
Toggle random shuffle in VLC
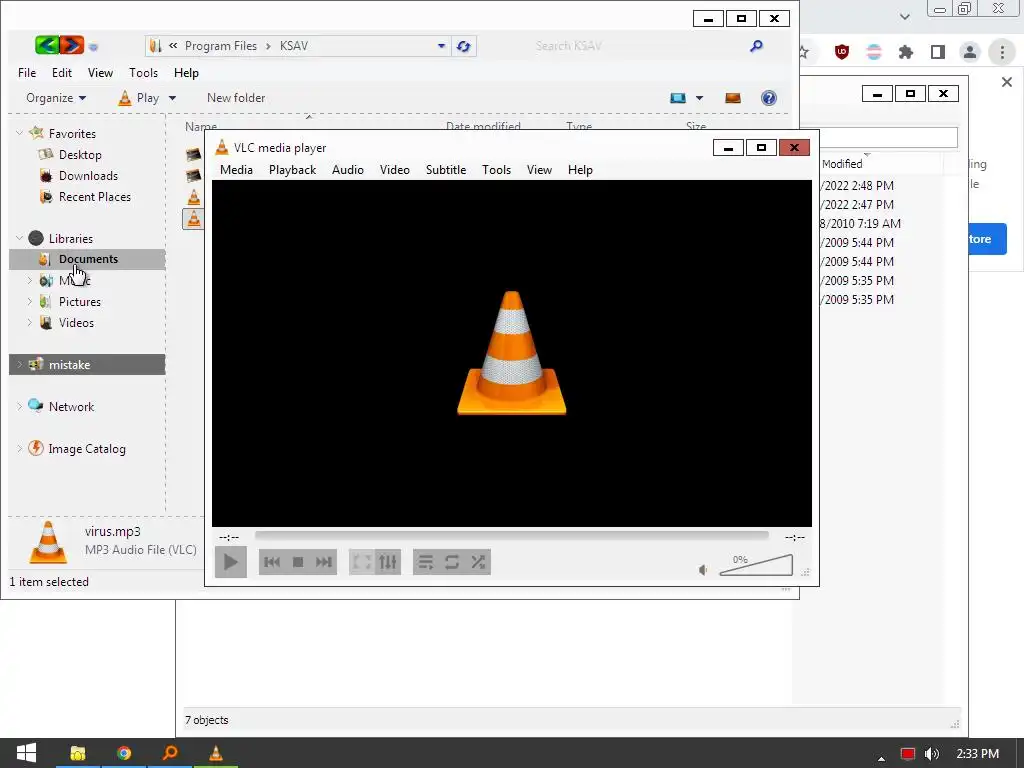tap(478, 562)
